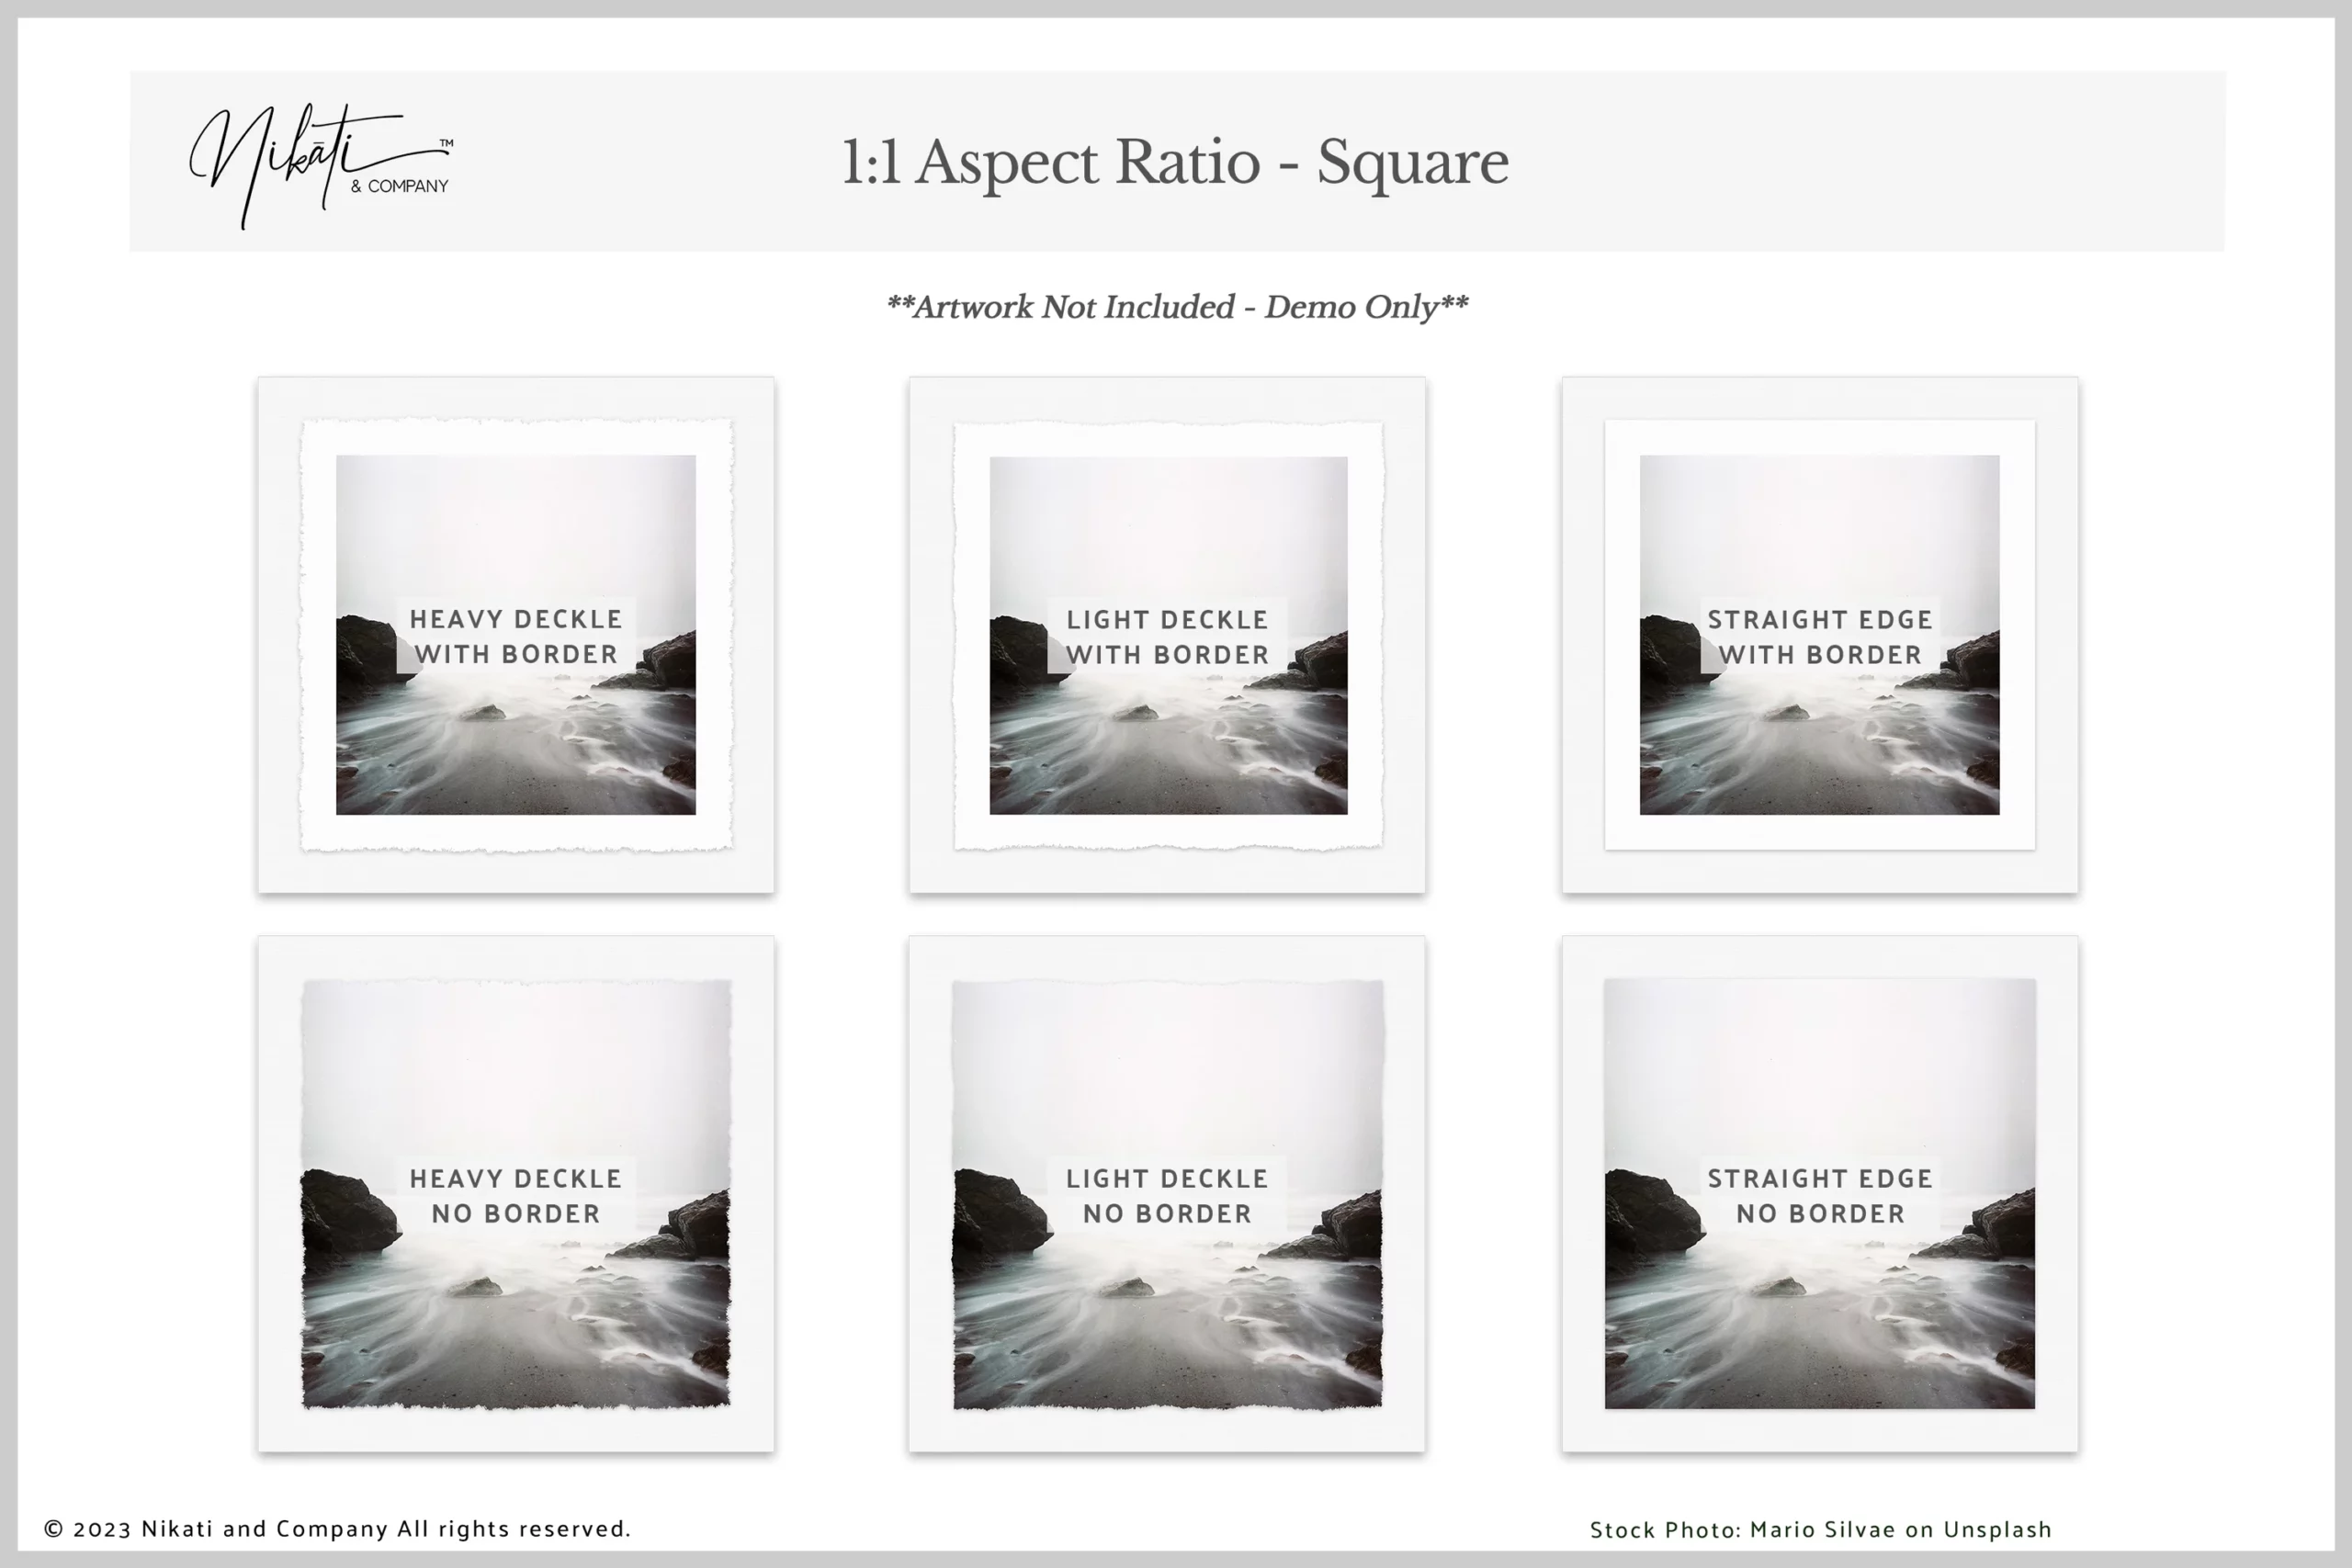Select the Heavy Deckle No Border thumbnail
The width and height of the screenshot is (2352, 1568).
tap(516, 1194)
